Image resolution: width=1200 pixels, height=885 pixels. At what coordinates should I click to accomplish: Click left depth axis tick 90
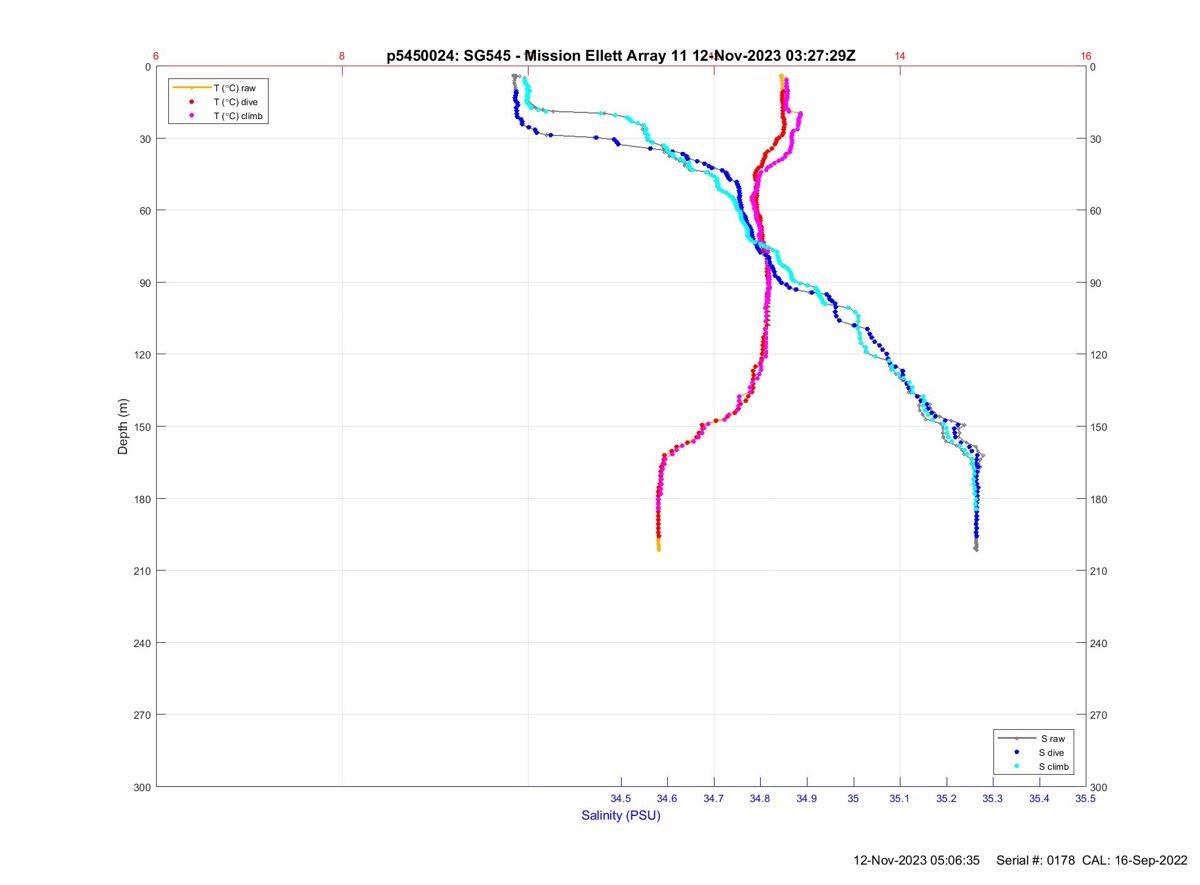tap(145, 283)
